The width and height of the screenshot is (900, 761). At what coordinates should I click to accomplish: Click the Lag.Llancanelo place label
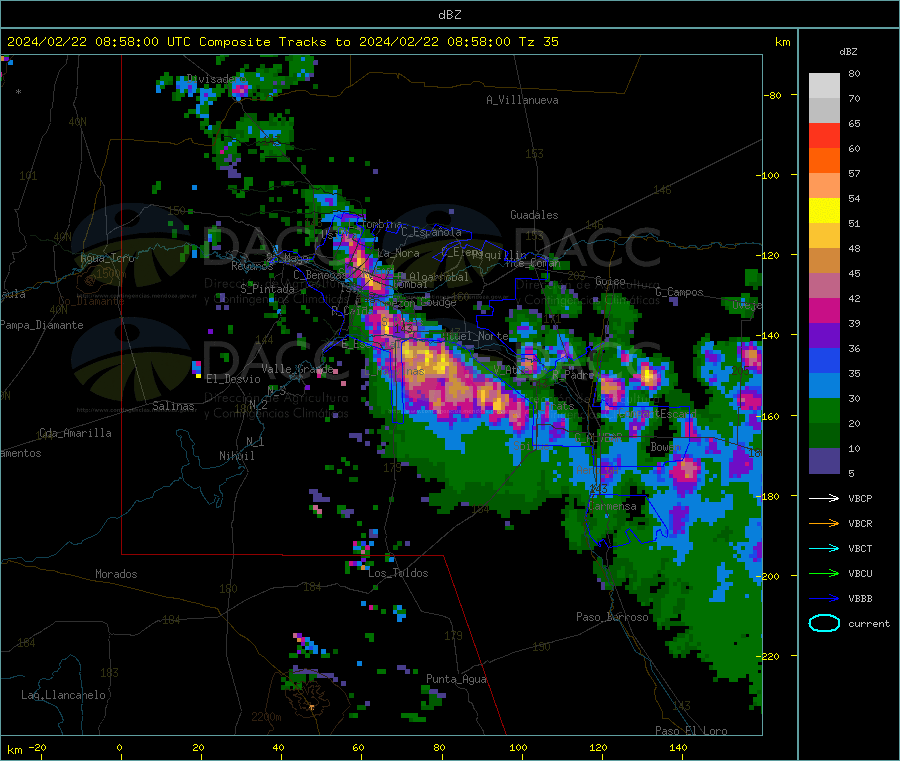pyautogui.click(x=63, y=695)
